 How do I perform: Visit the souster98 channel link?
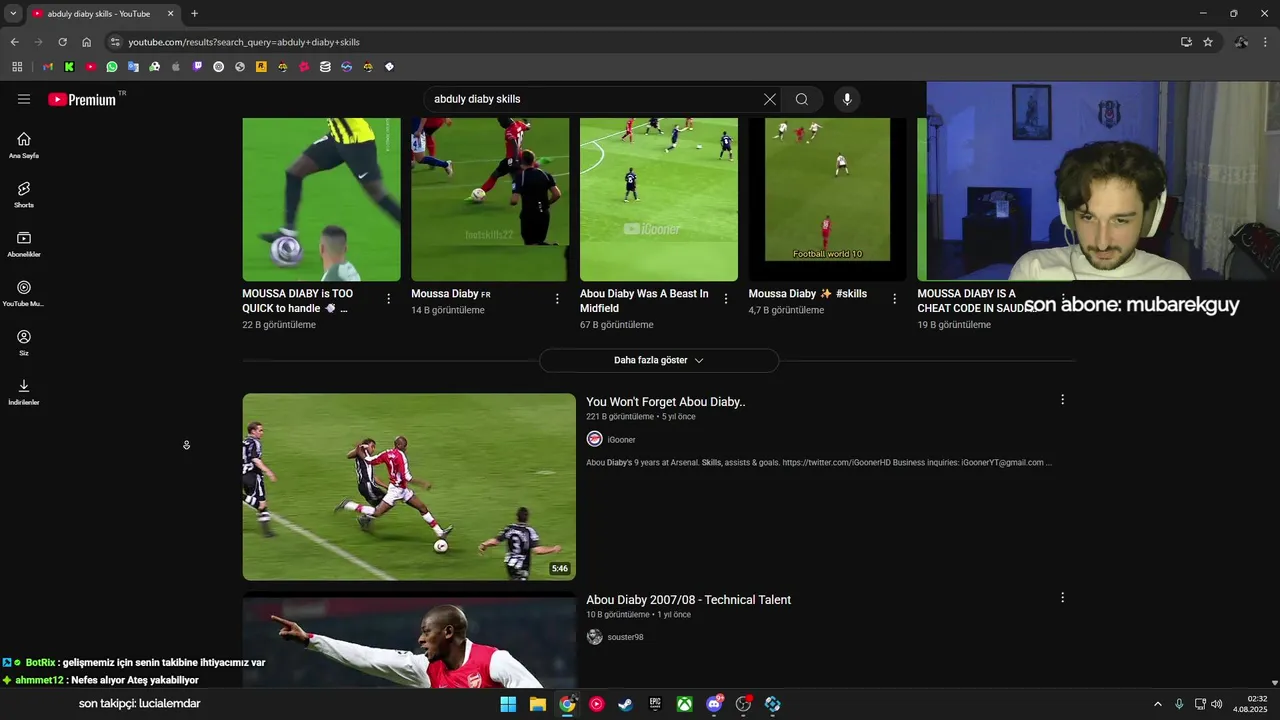(625, 637)
